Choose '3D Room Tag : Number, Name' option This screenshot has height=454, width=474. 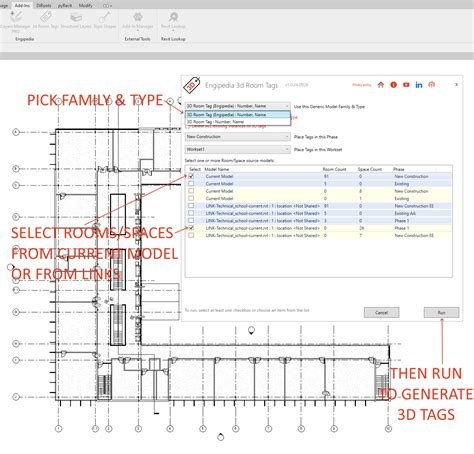(x=238, y=122)
